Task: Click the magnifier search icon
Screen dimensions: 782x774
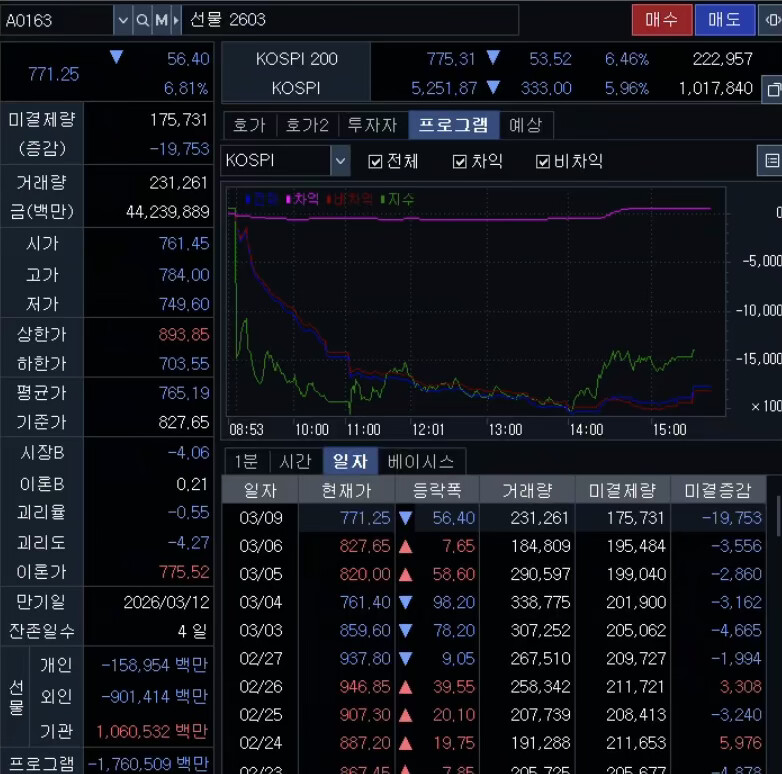Action: point(142,20)
